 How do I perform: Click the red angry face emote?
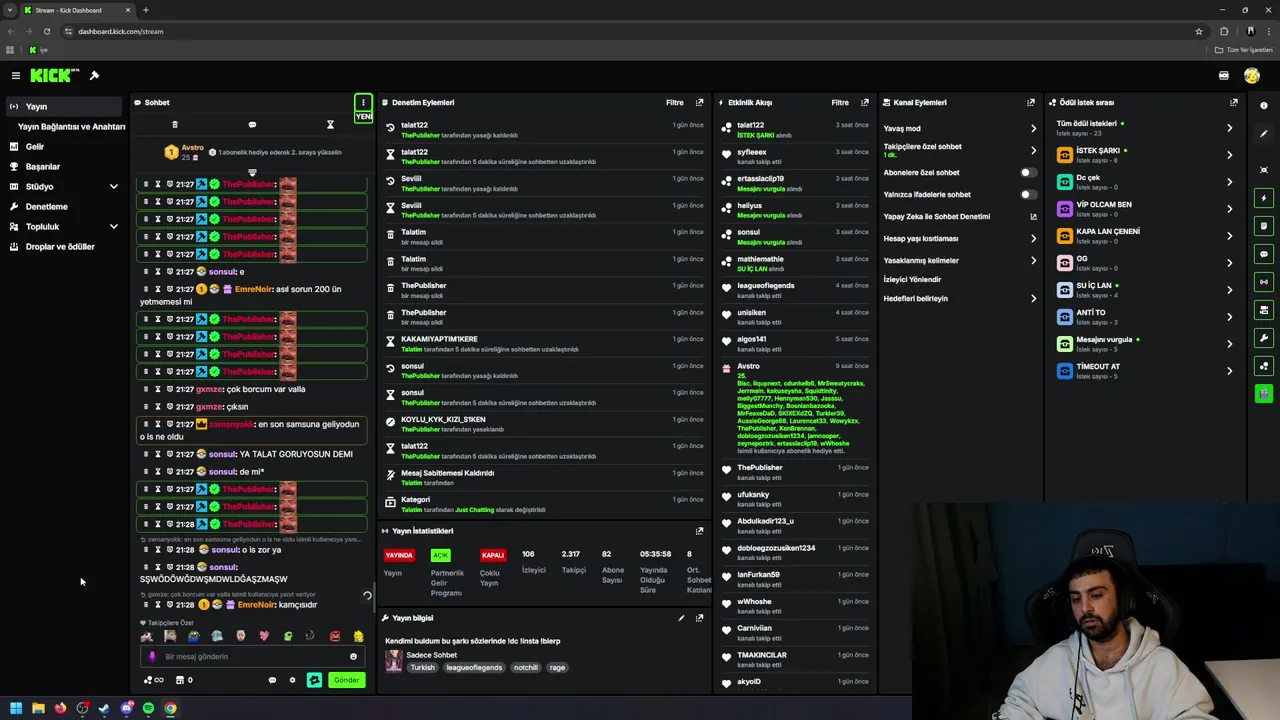pos(335,636)
